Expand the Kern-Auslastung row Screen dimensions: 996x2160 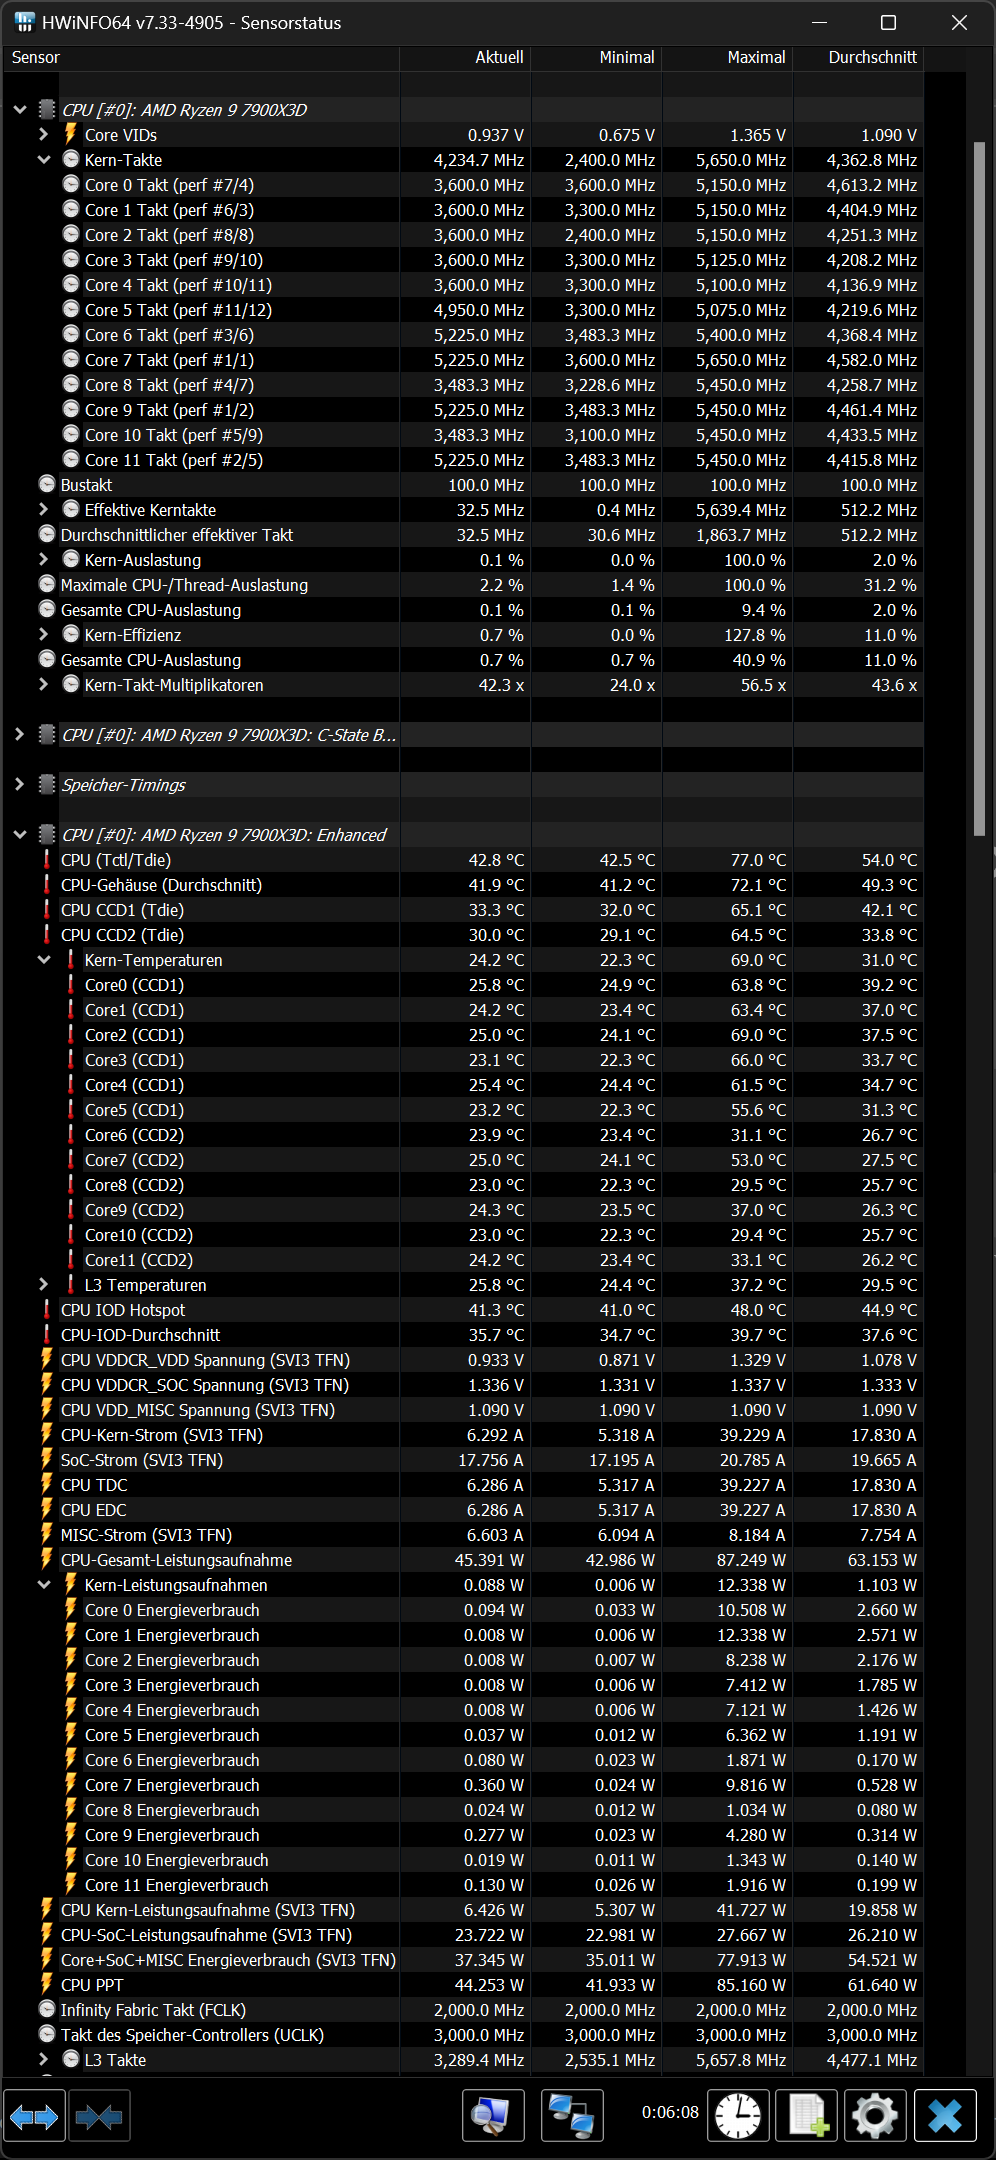pyautogui.click(x=43, y=559)
